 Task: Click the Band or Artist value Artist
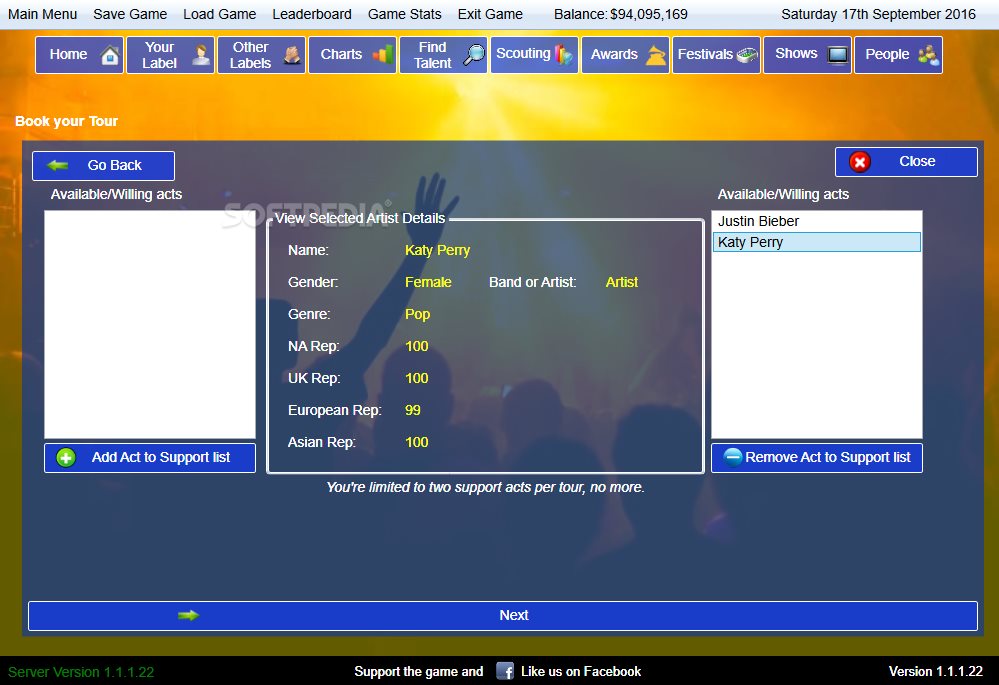622,282
